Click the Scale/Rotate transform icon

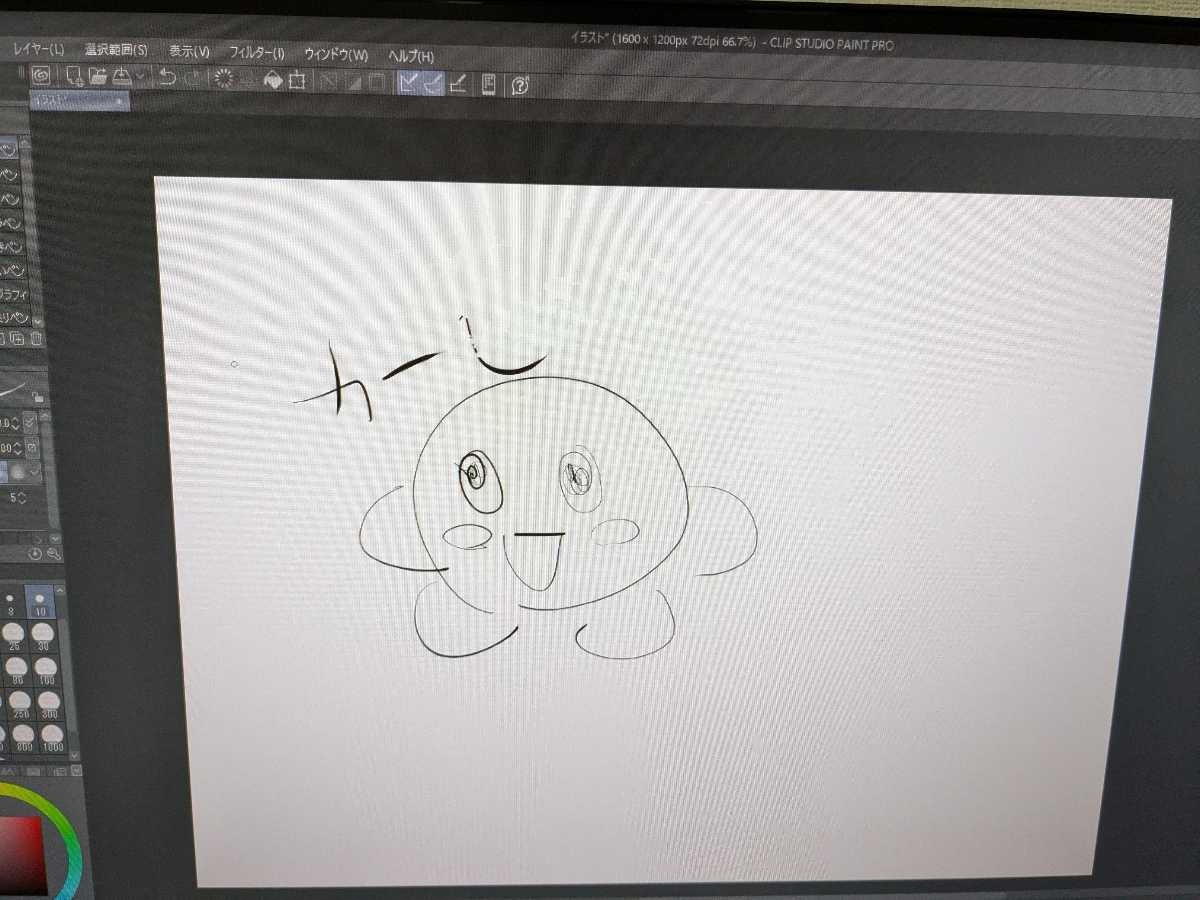(x=297, y=81)
